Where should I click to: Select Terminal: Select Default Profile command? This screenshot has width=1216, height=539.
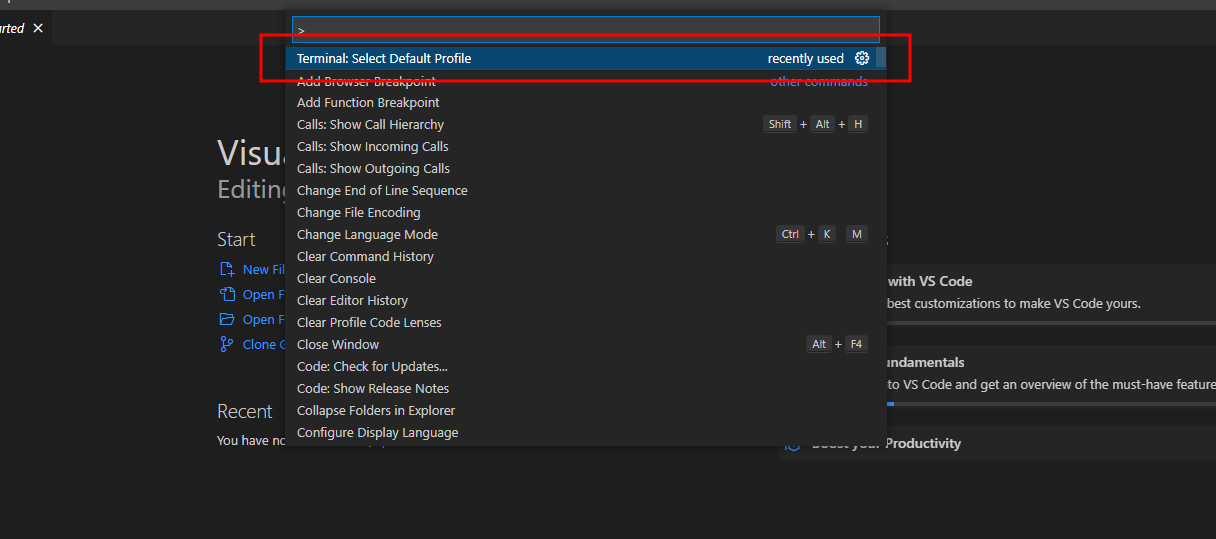pyautogui.click(x=581, y=58)
